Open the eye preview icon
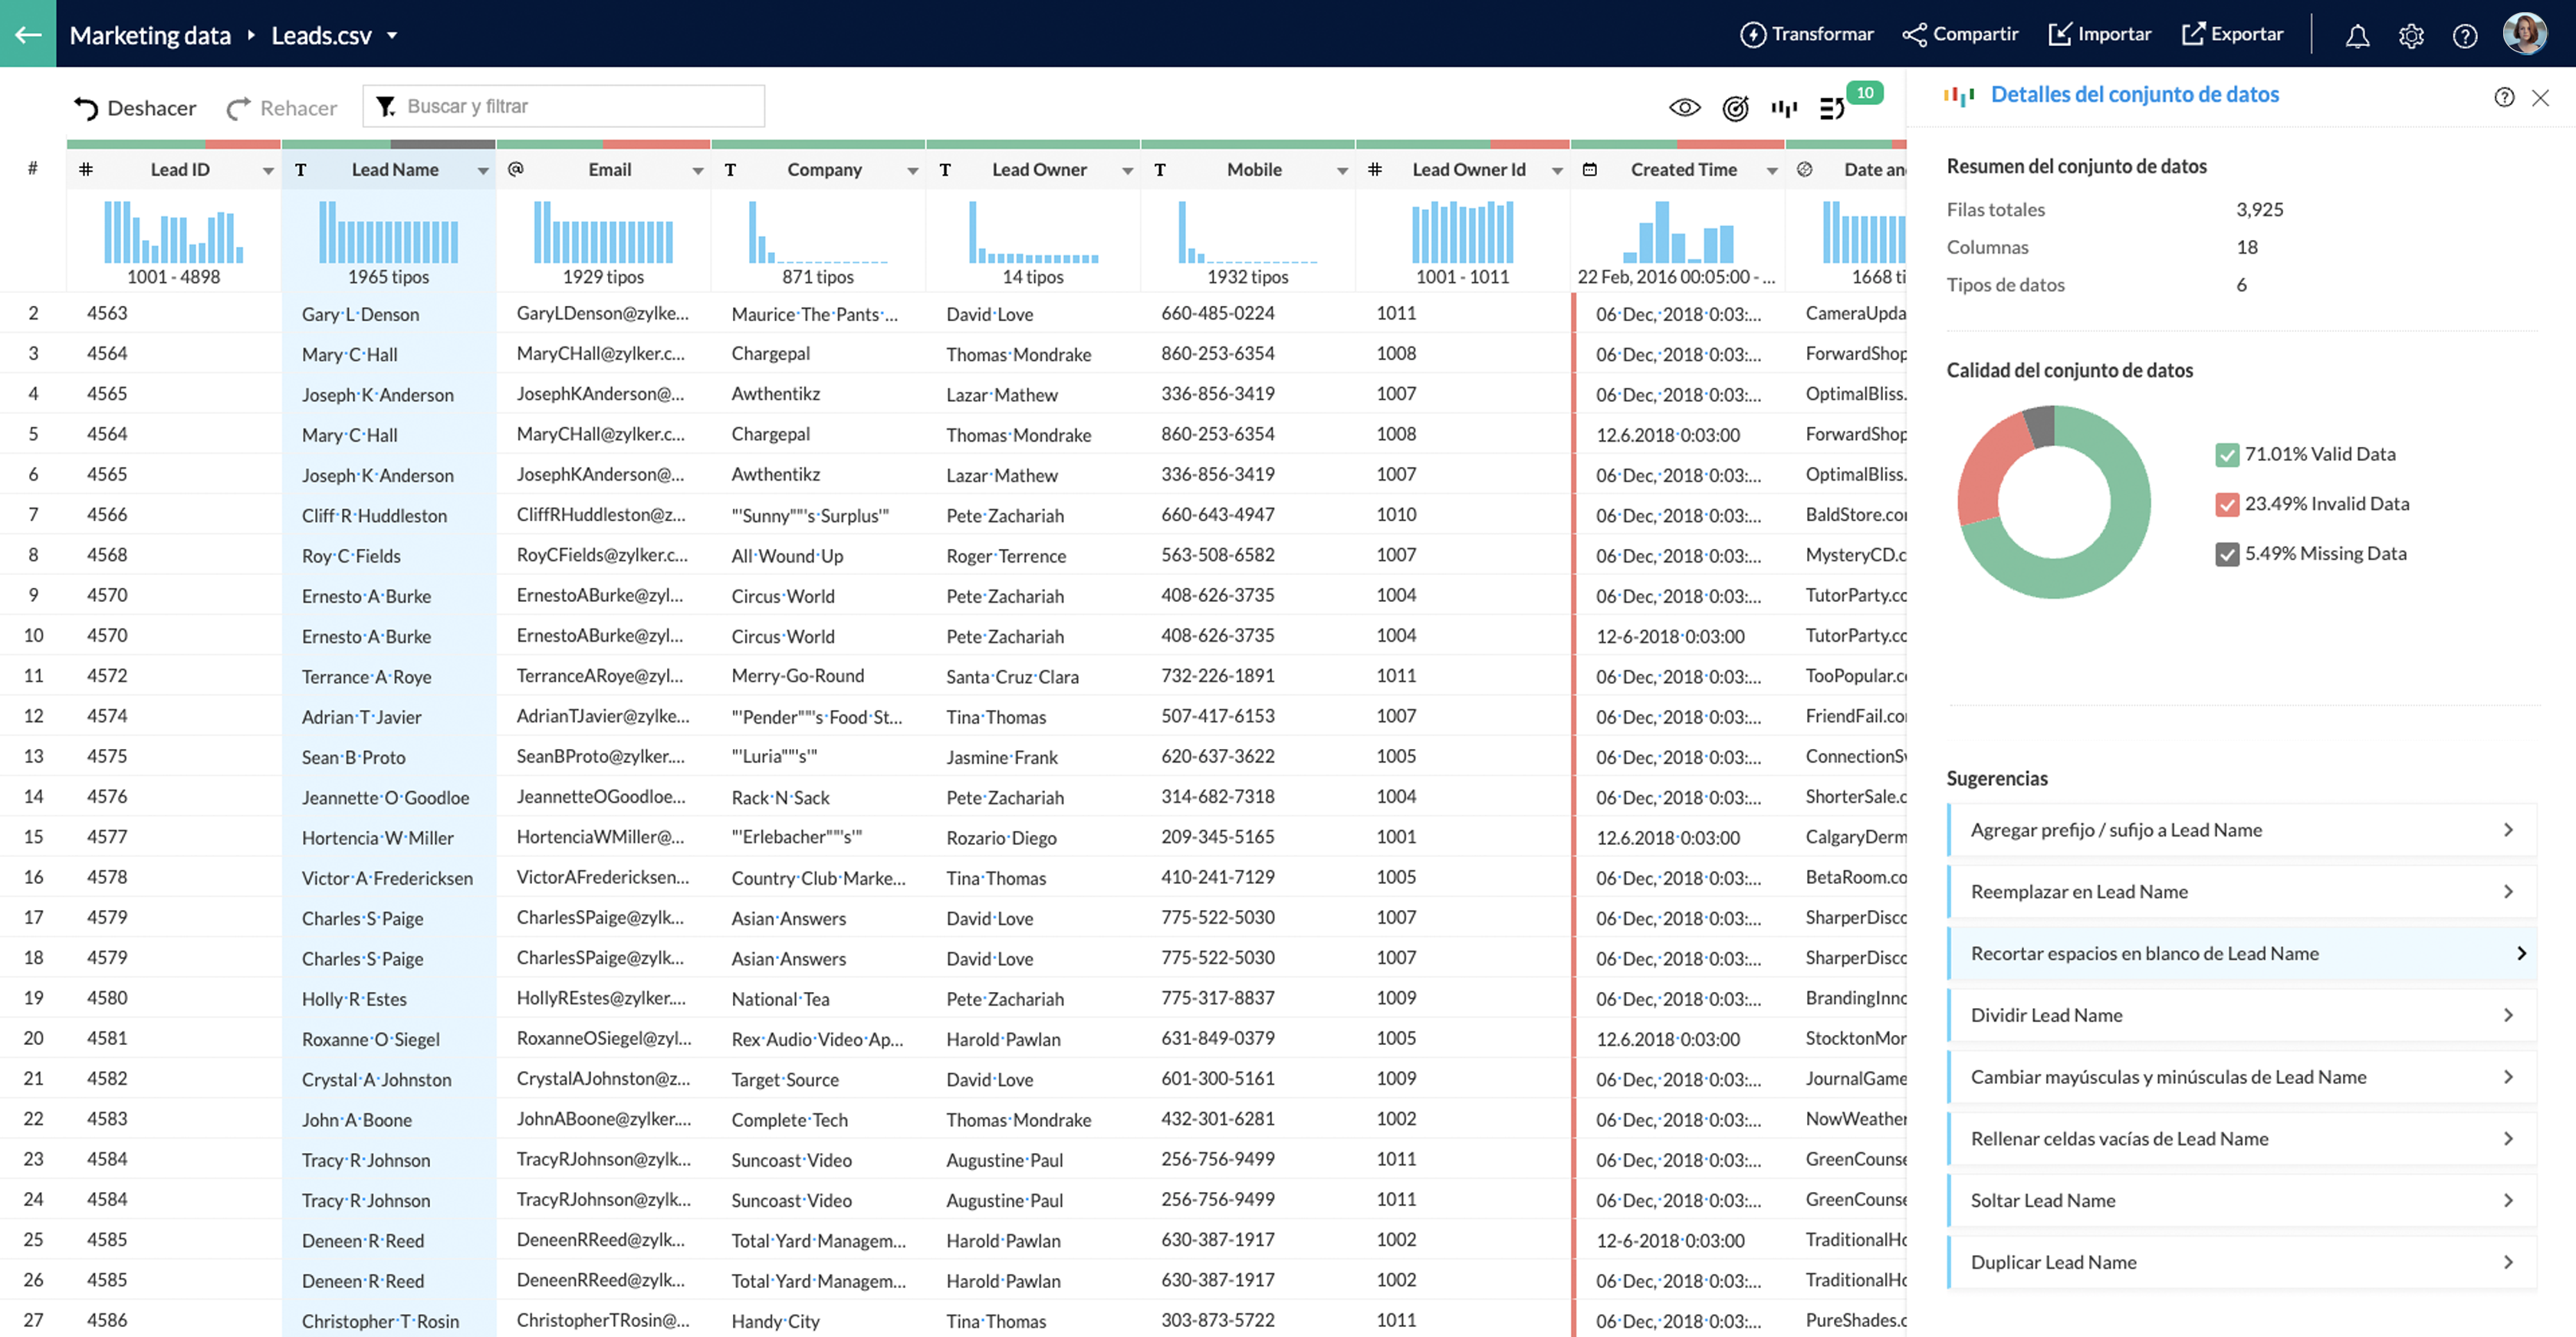2576x1337 pixels. 1684,107
